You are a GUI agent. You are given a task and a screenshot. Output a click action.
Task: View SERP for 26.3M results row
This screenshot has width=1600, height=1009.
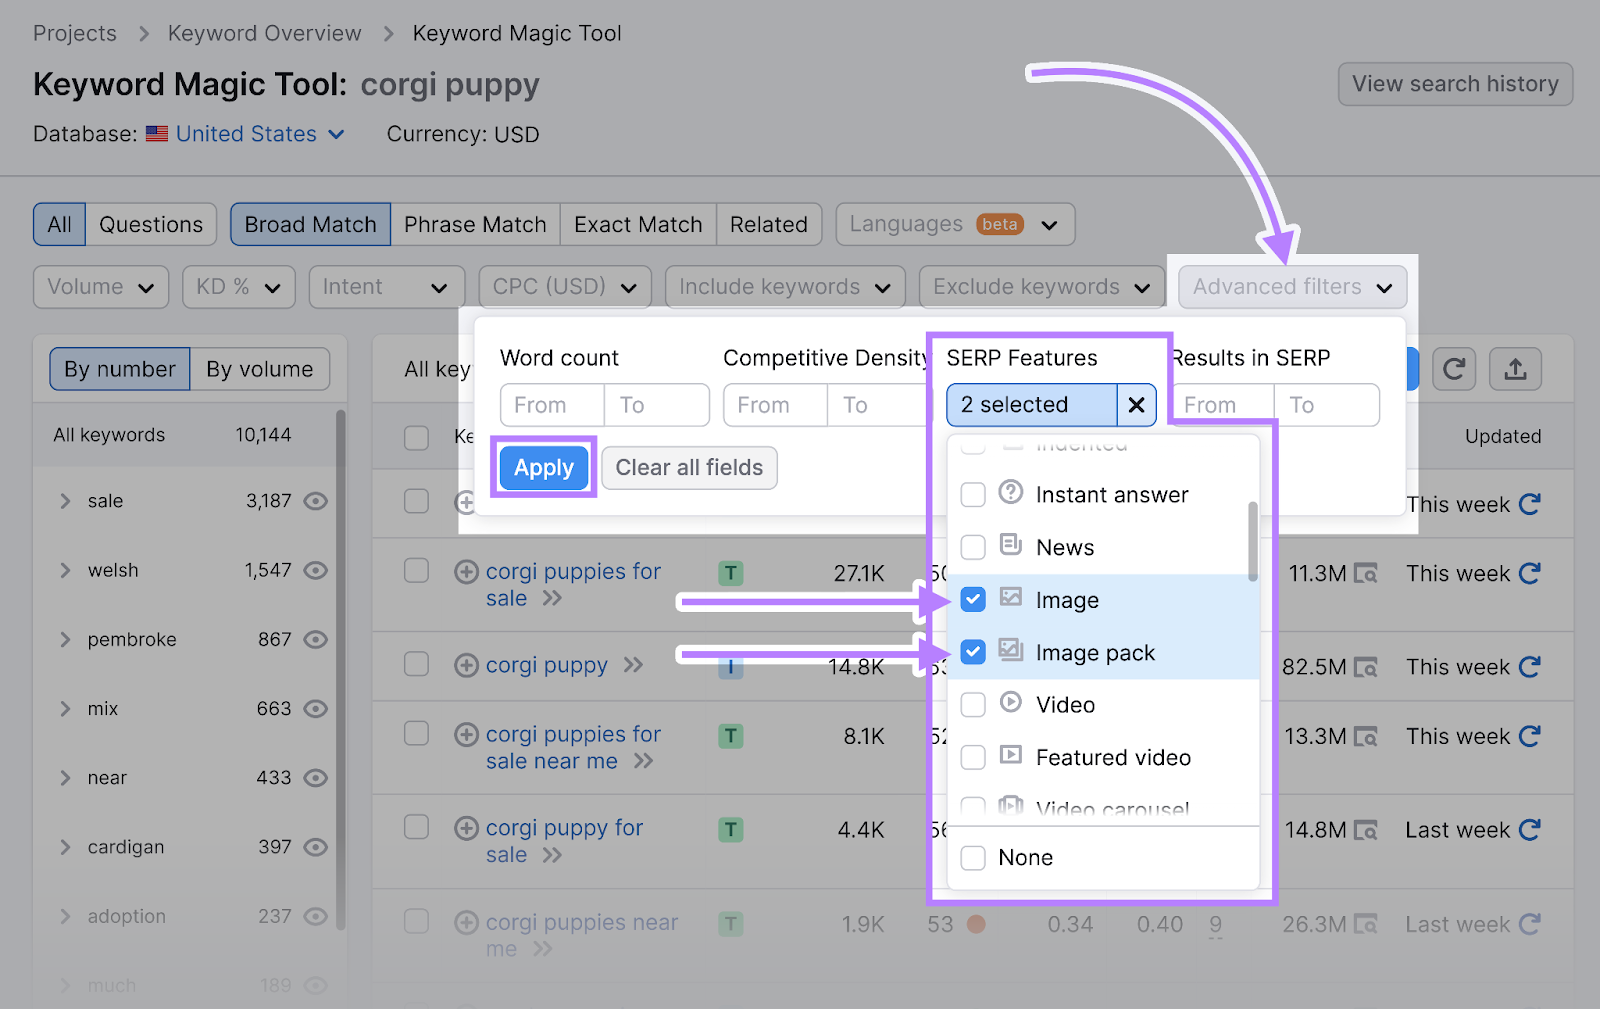pos(1365,924)
